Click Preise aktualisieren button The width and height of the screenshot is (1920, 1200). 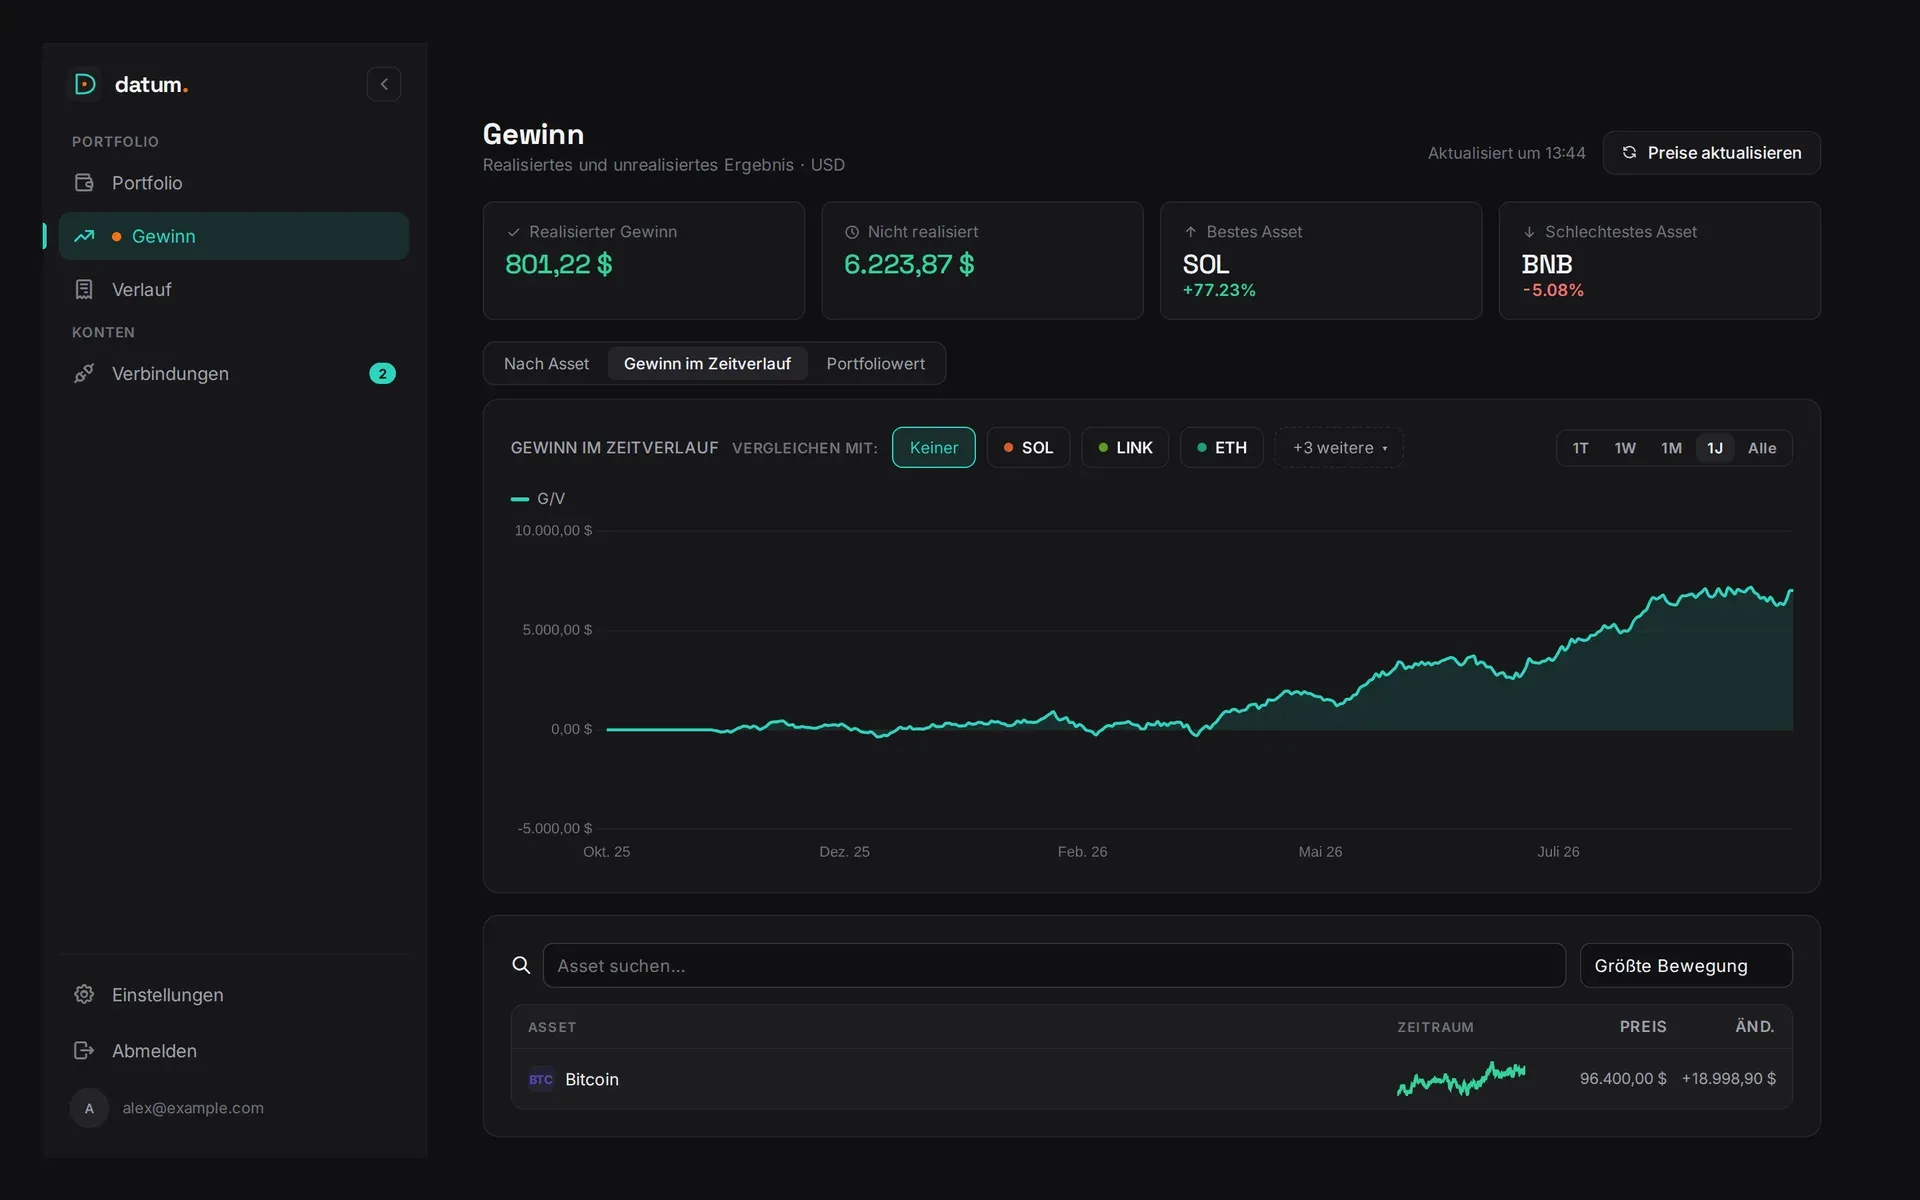[x=1711, y=153]
